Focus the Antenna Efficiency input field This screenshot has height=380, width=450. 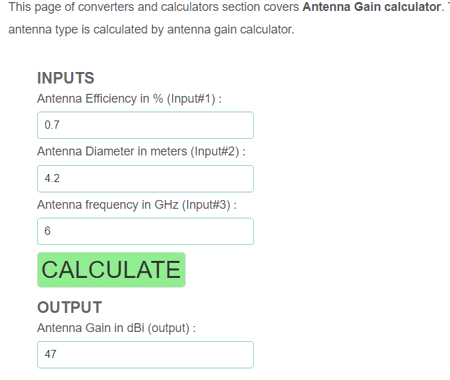145,125
